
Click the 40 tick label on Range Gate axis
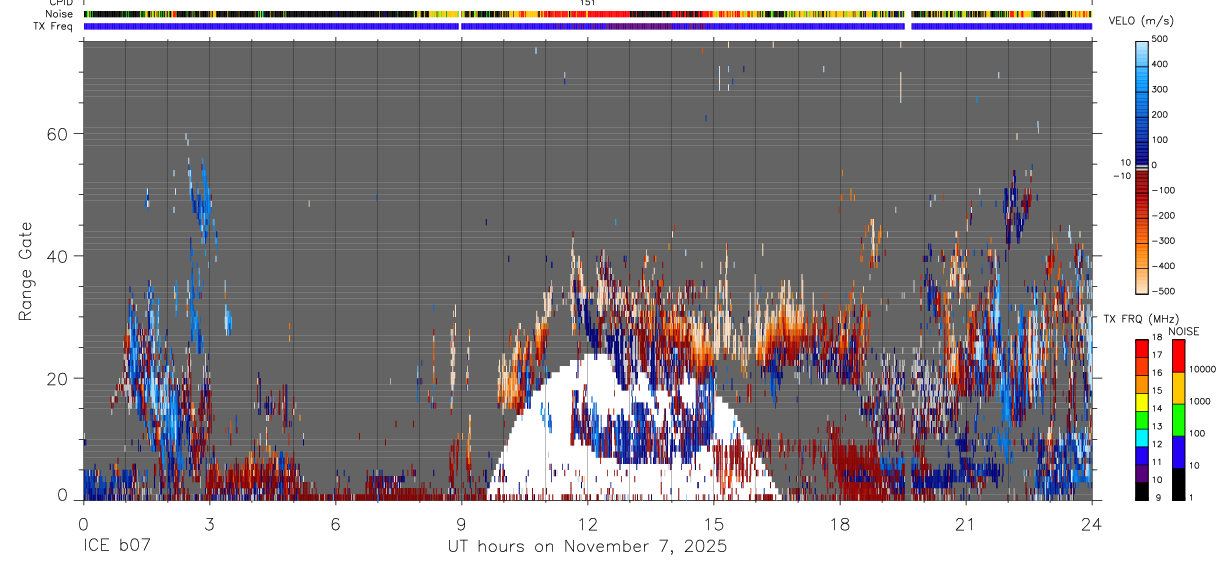coord(55,256)
